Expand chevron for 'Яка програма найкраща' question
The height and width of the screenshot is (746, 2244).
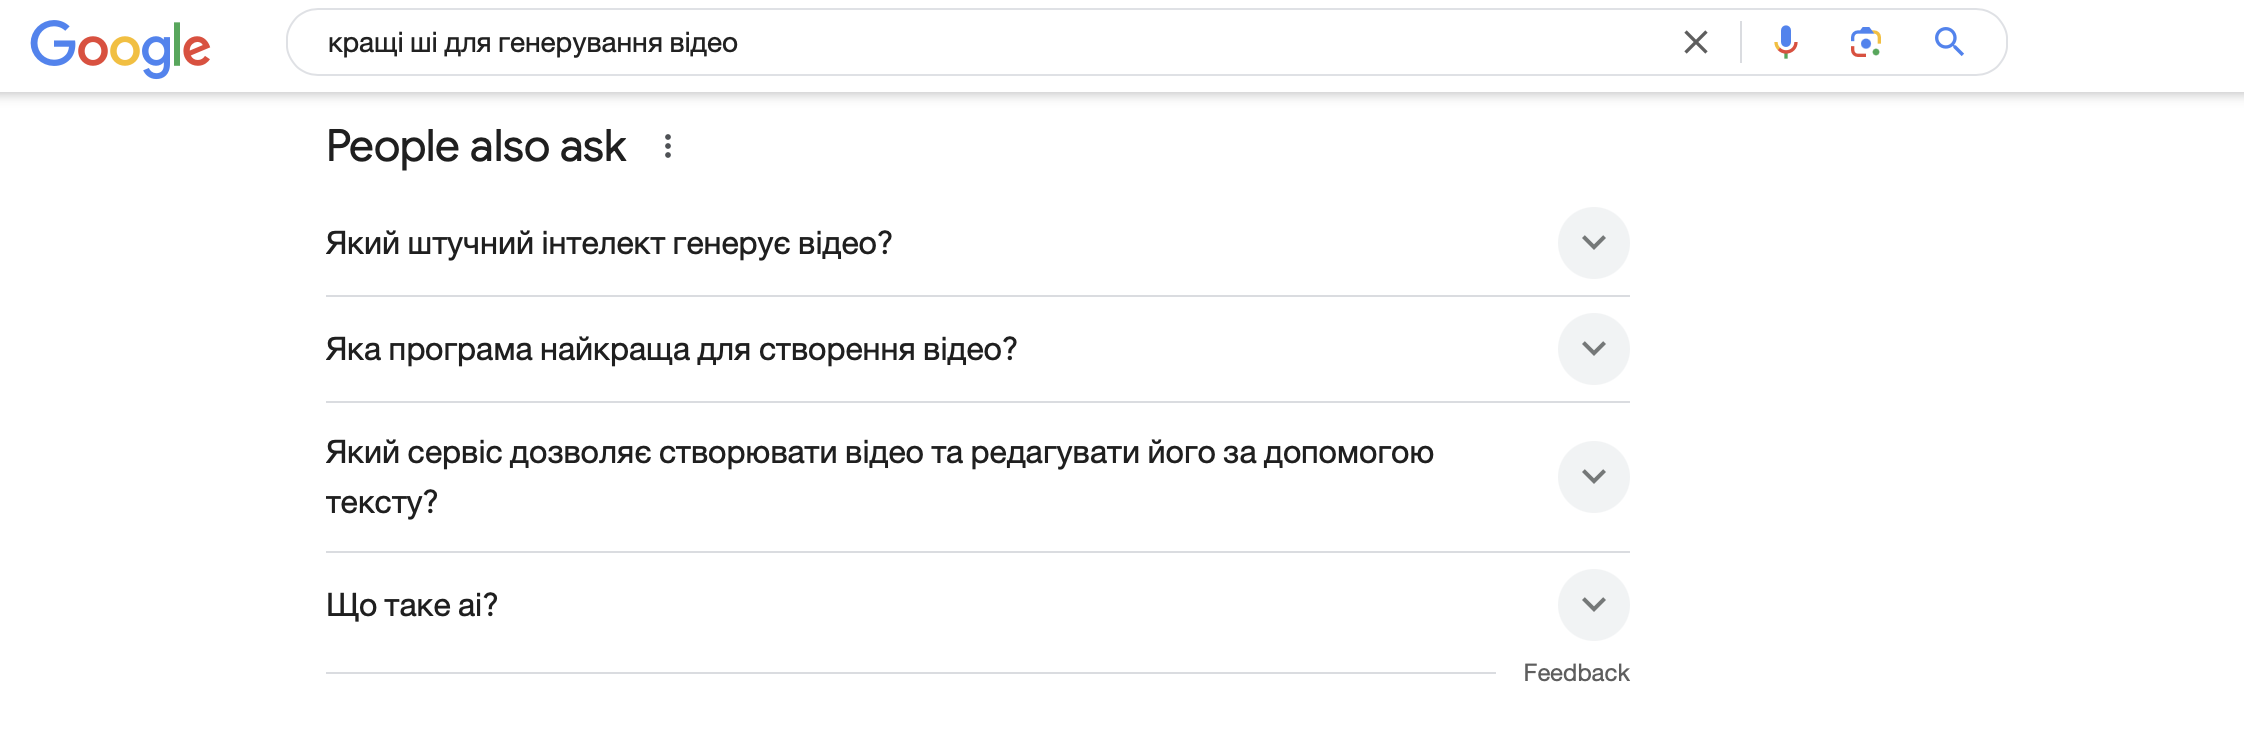click(1593, 349)
